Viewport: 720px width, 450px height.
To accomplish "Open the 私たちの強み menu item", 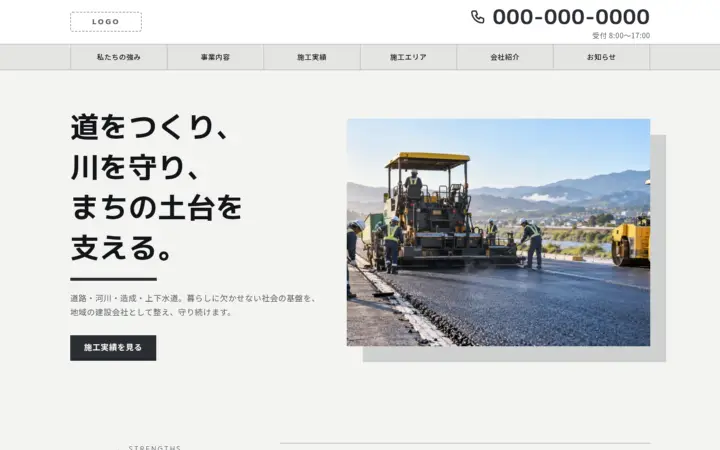I will 118,57.
